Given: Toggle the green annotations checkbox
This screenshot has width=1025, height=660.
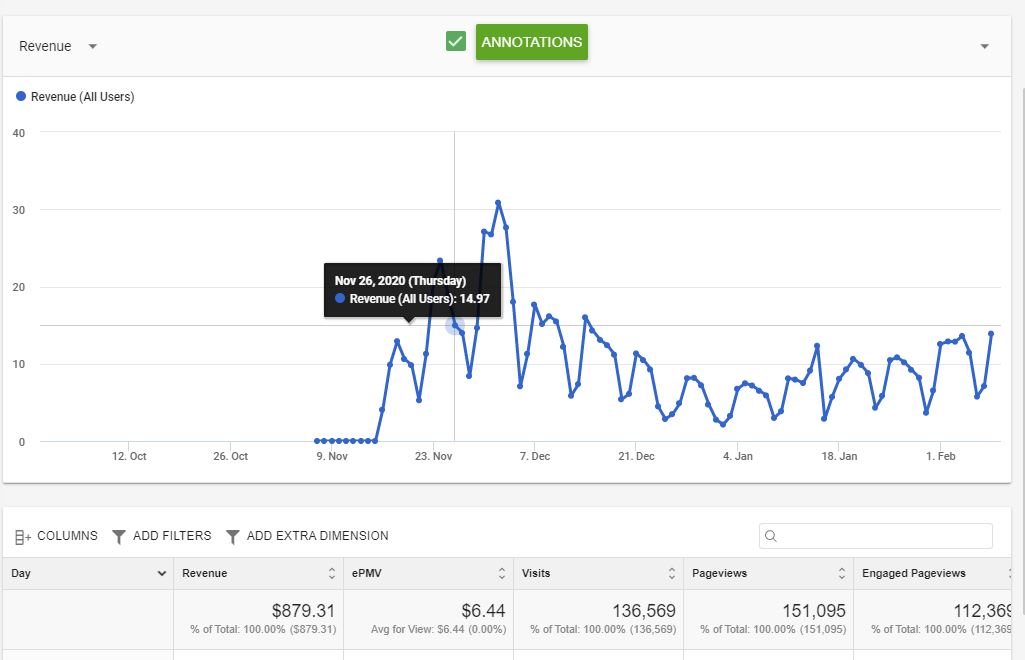Looking at the screenshot, I should coord(456,41).
